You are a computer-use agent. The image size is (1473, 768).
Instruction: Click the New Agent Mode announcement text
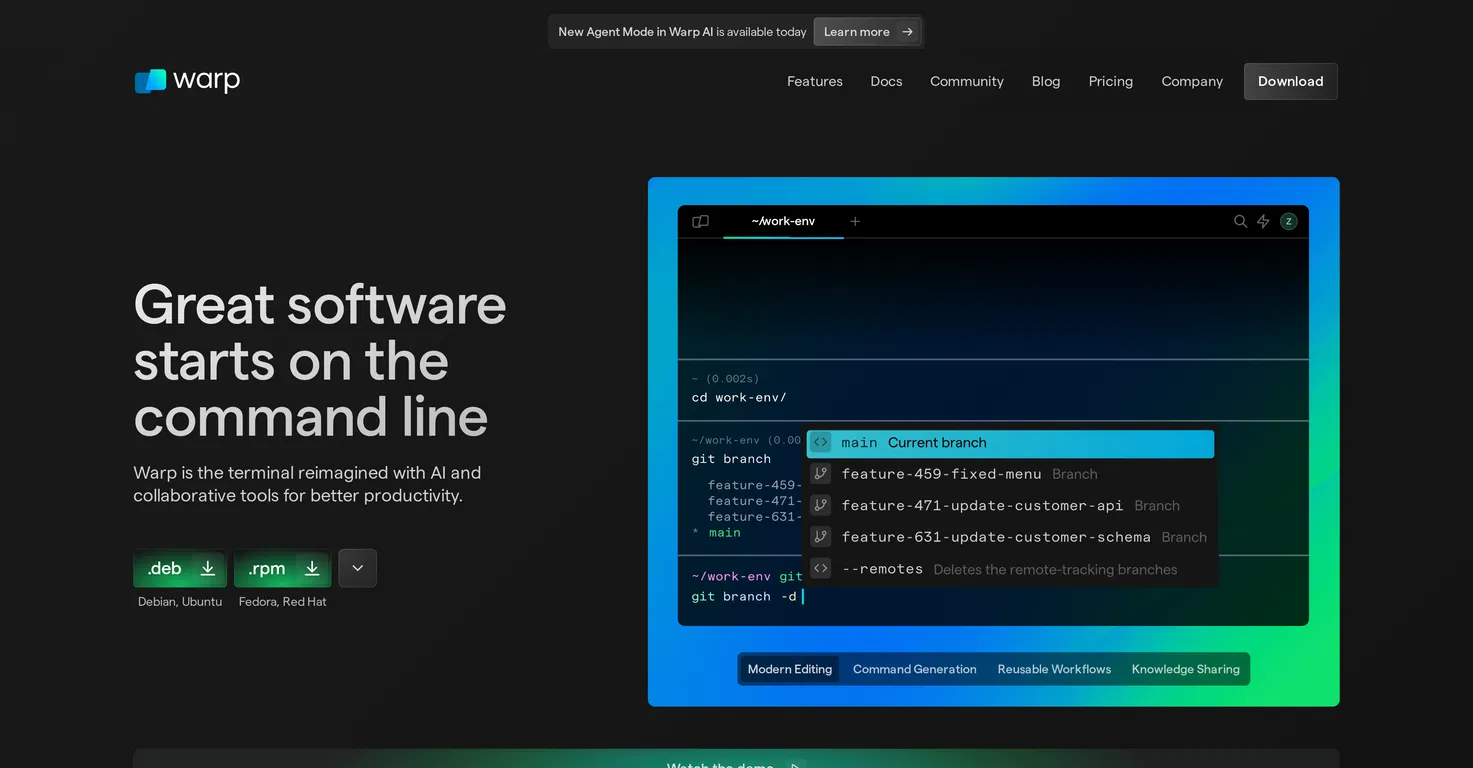click(x=682, y=32)
